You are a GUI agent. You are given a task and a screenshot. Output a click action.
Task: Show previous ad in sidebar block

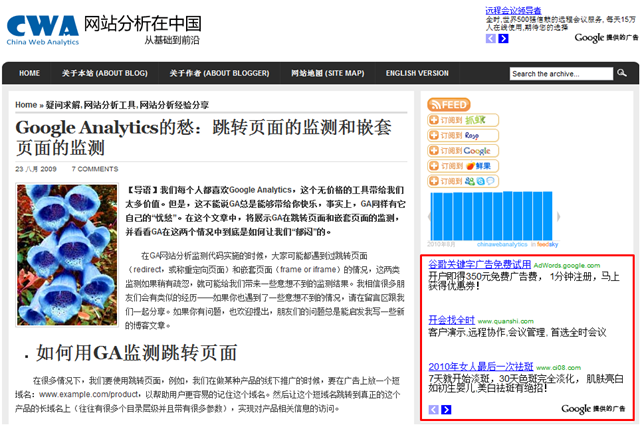433,409
